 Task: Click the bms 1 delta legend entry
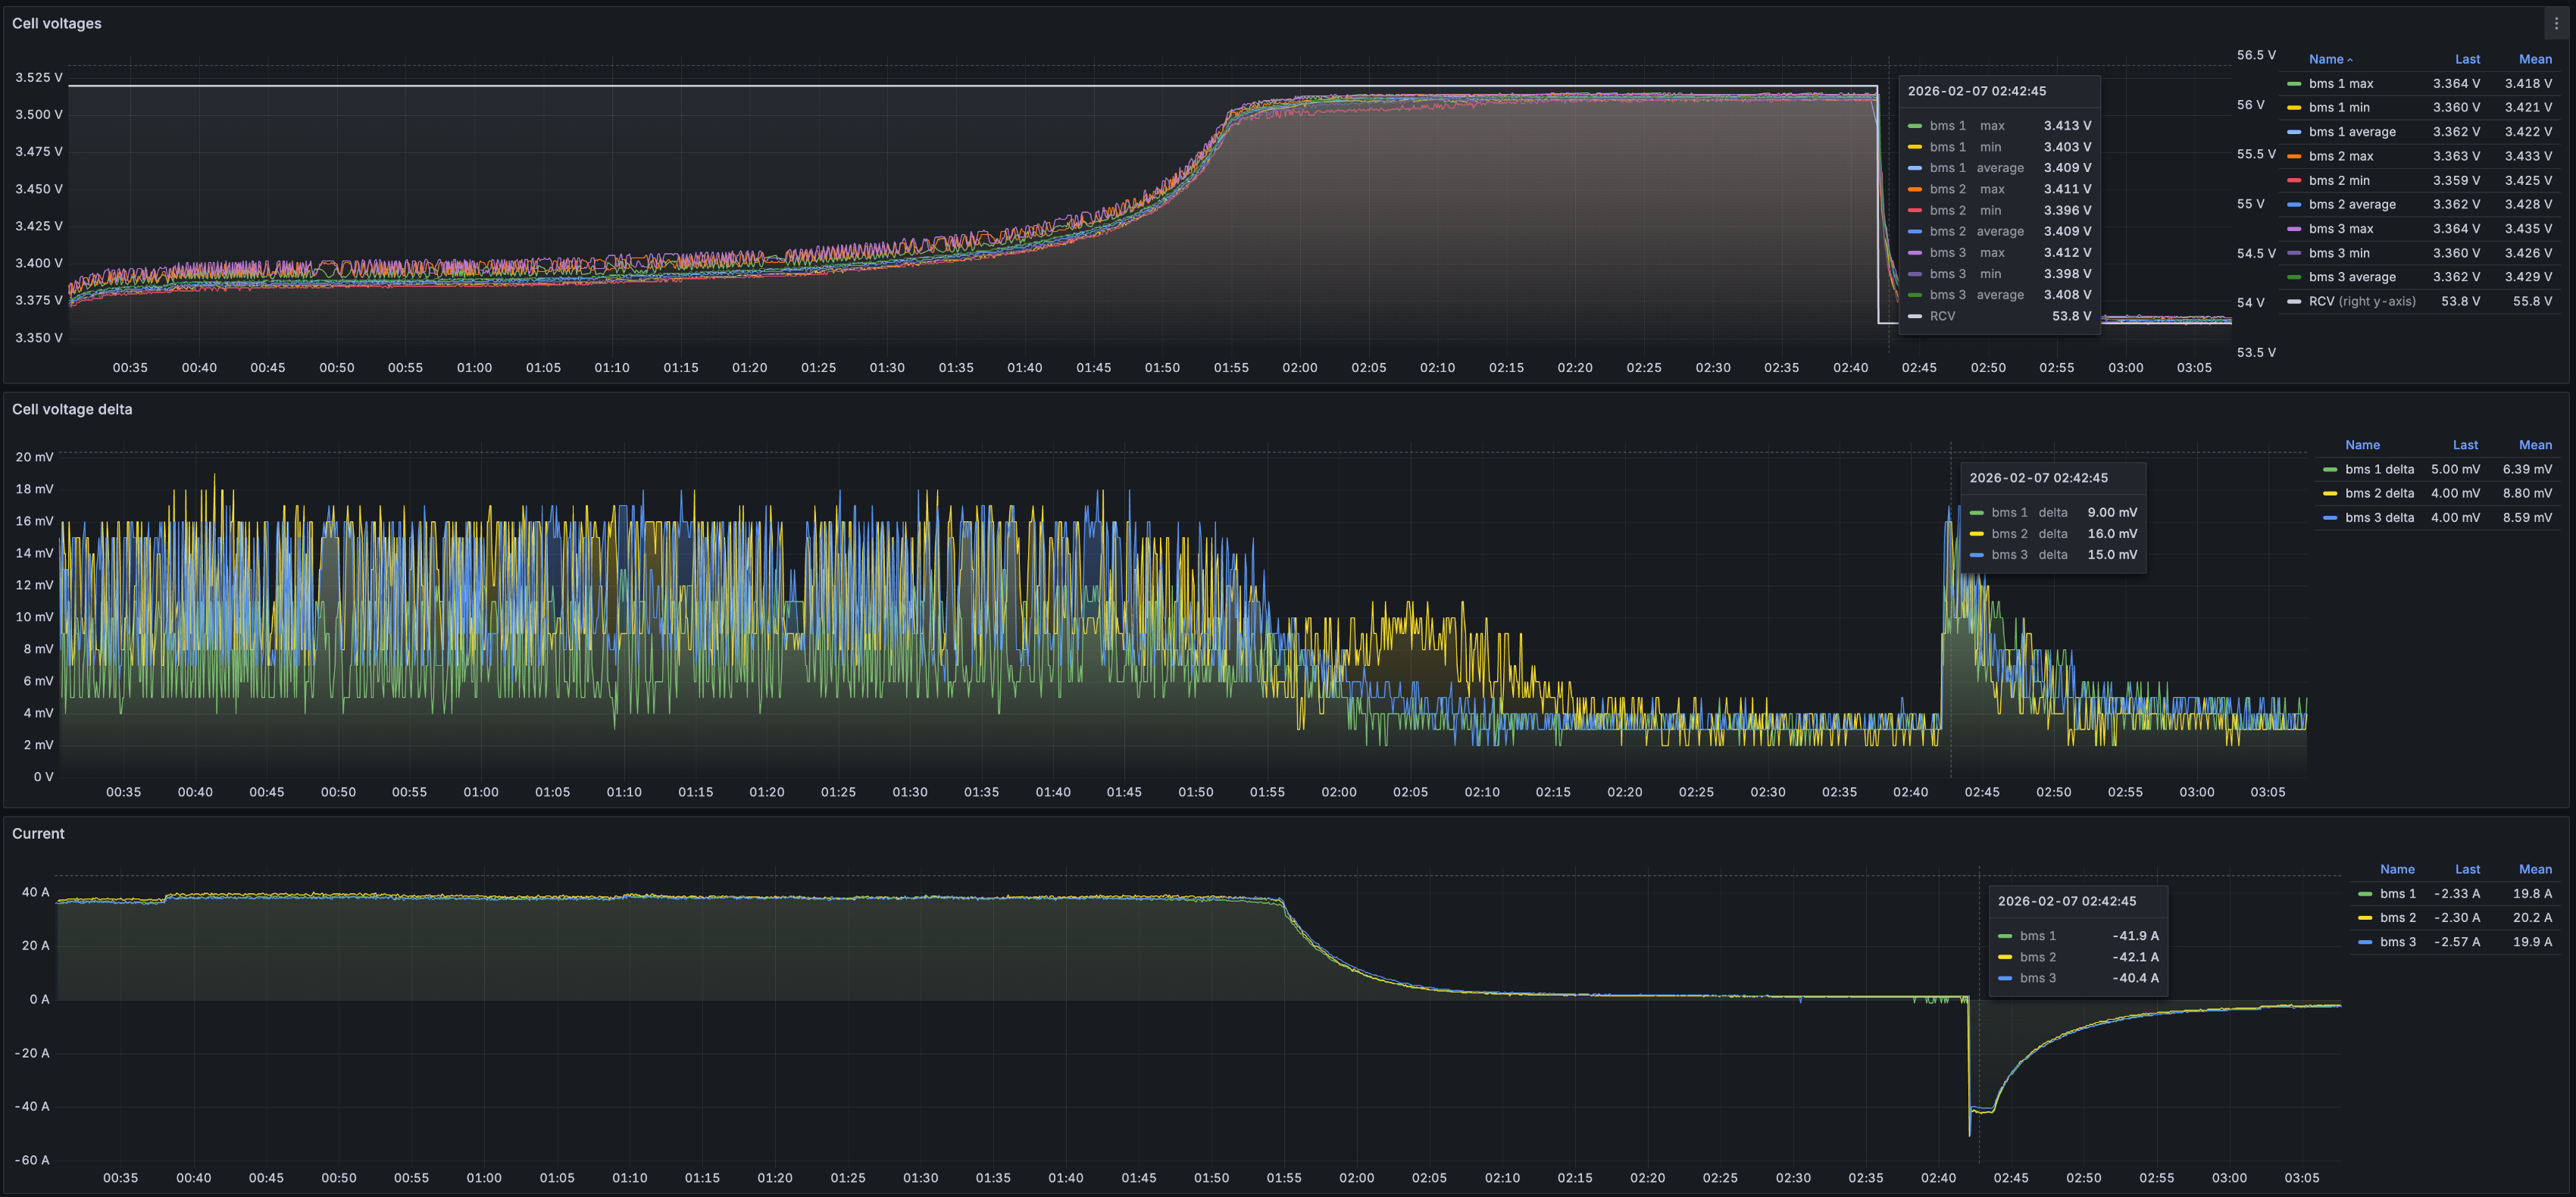pos(2379,470)
